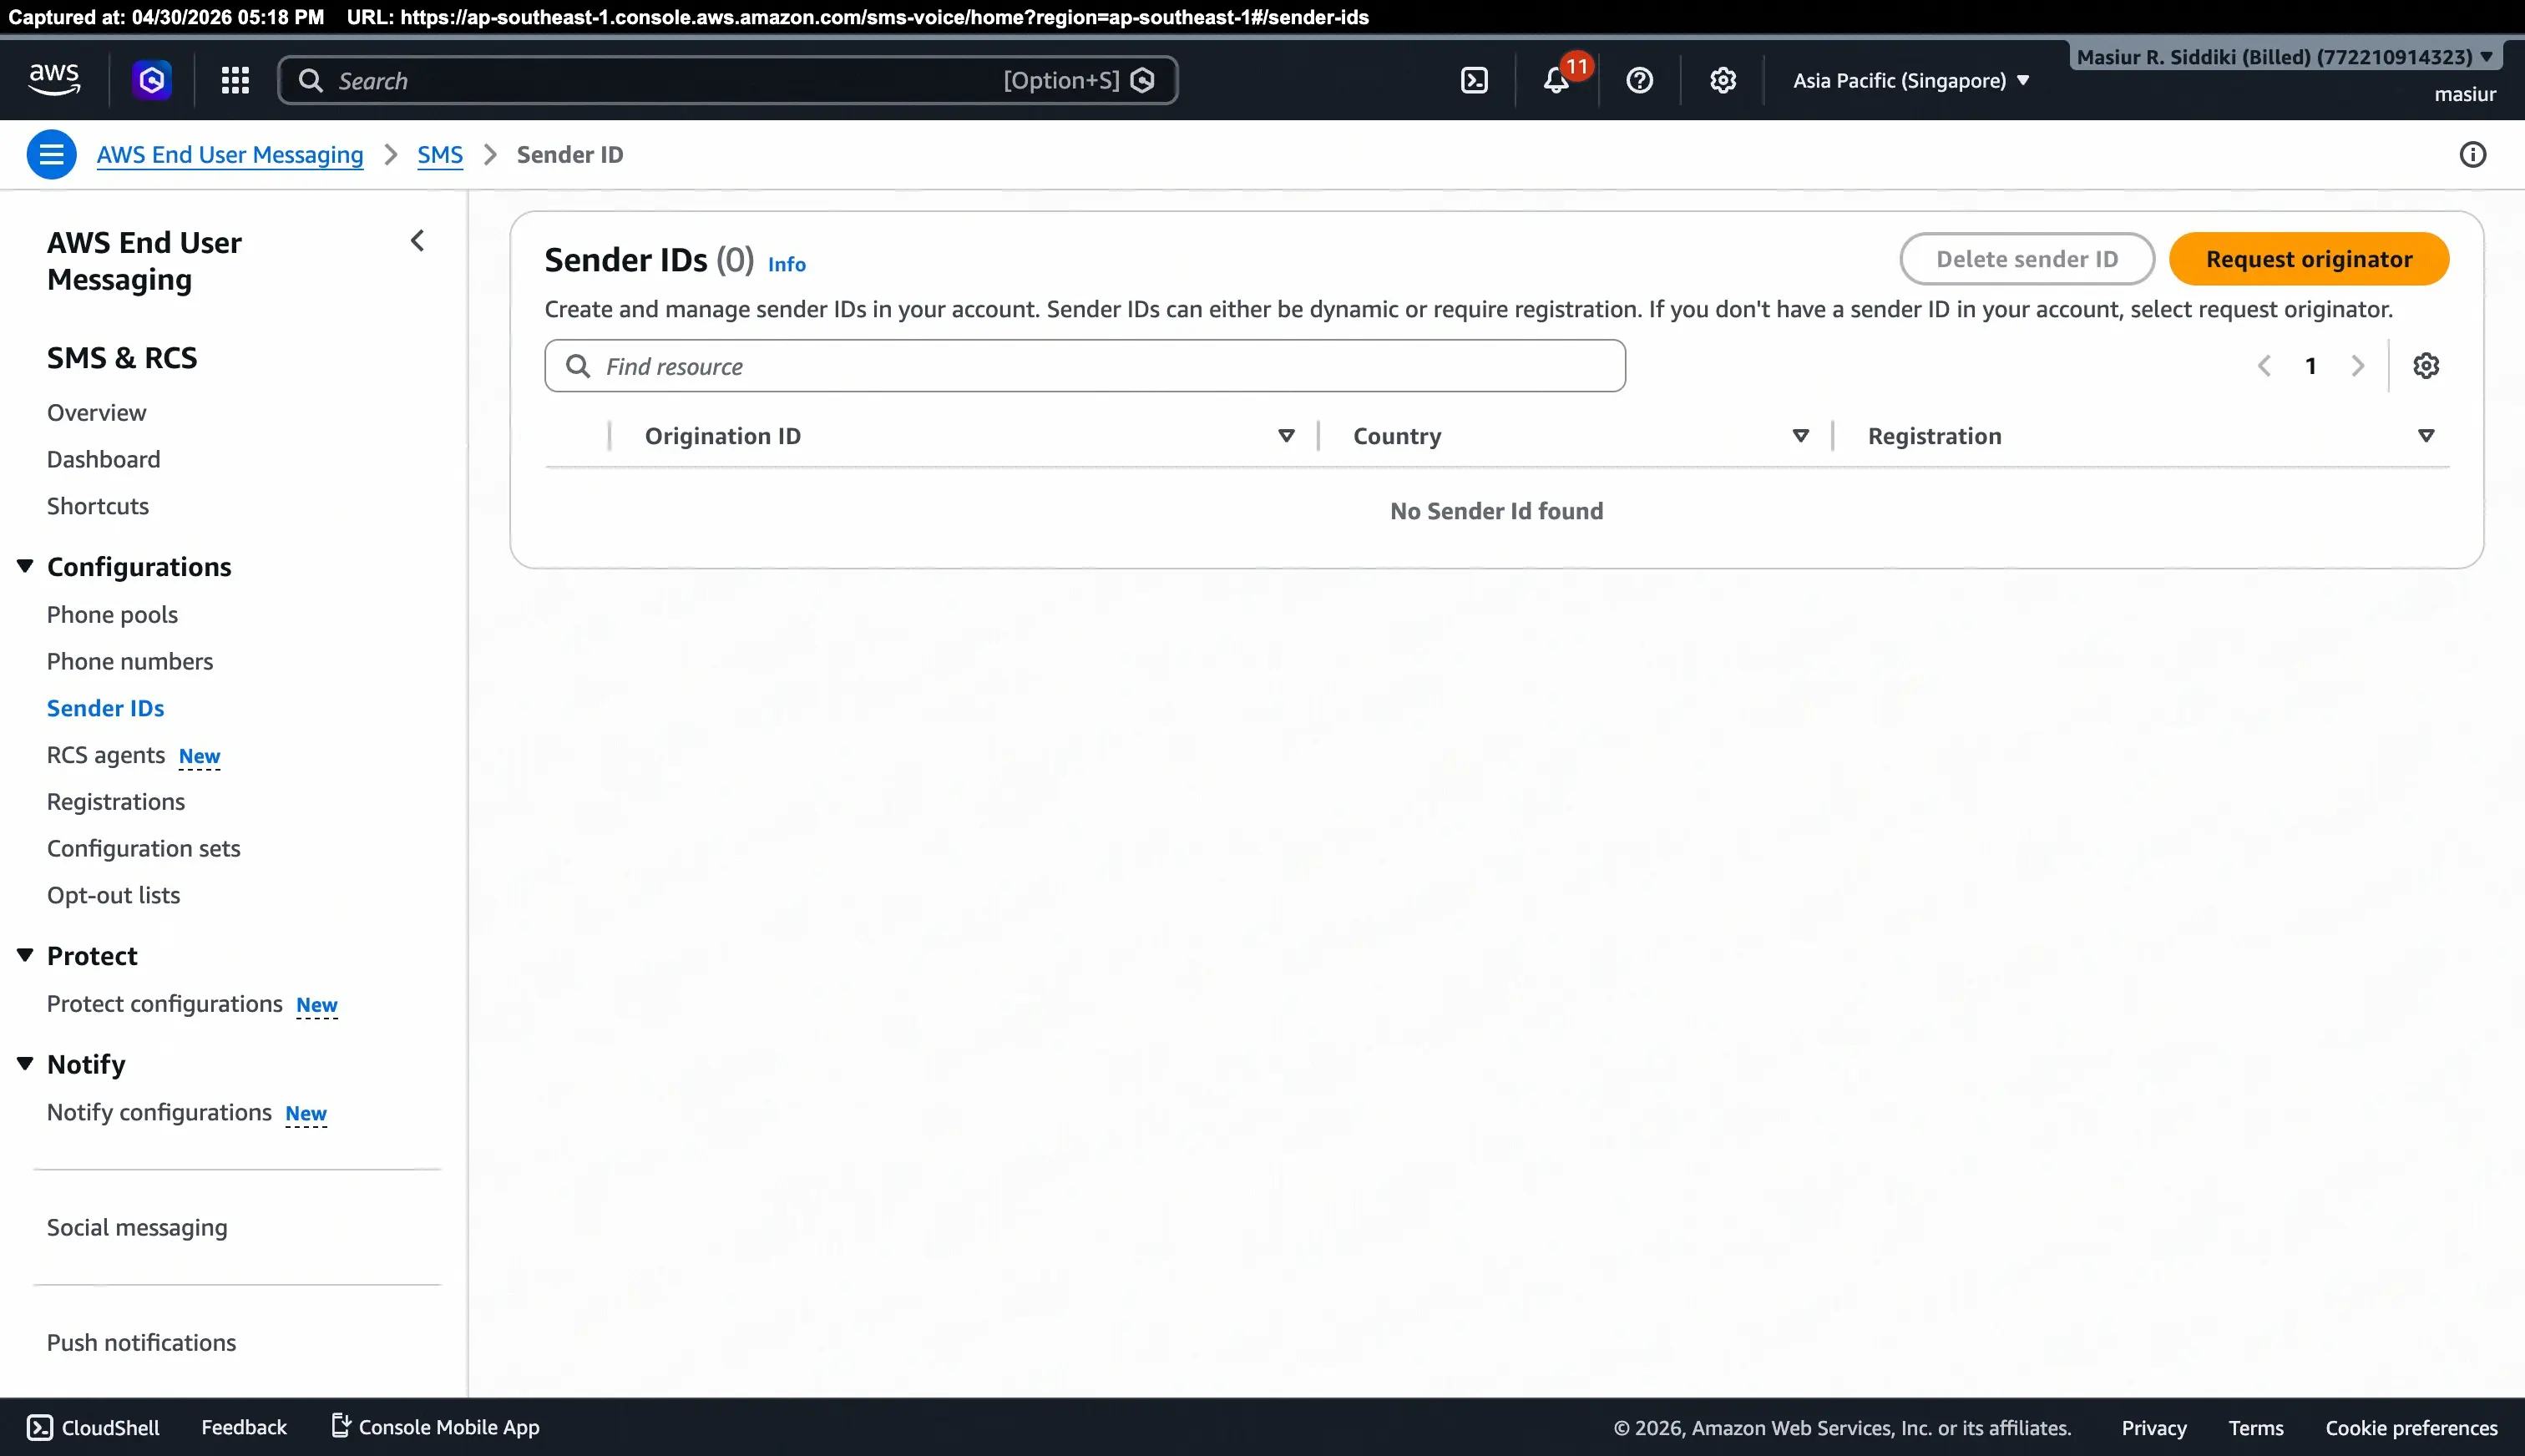Open Console Mobile App link
Image resolution: width=2525 pixels, height=1456 pixels.
click(436, 1428)
